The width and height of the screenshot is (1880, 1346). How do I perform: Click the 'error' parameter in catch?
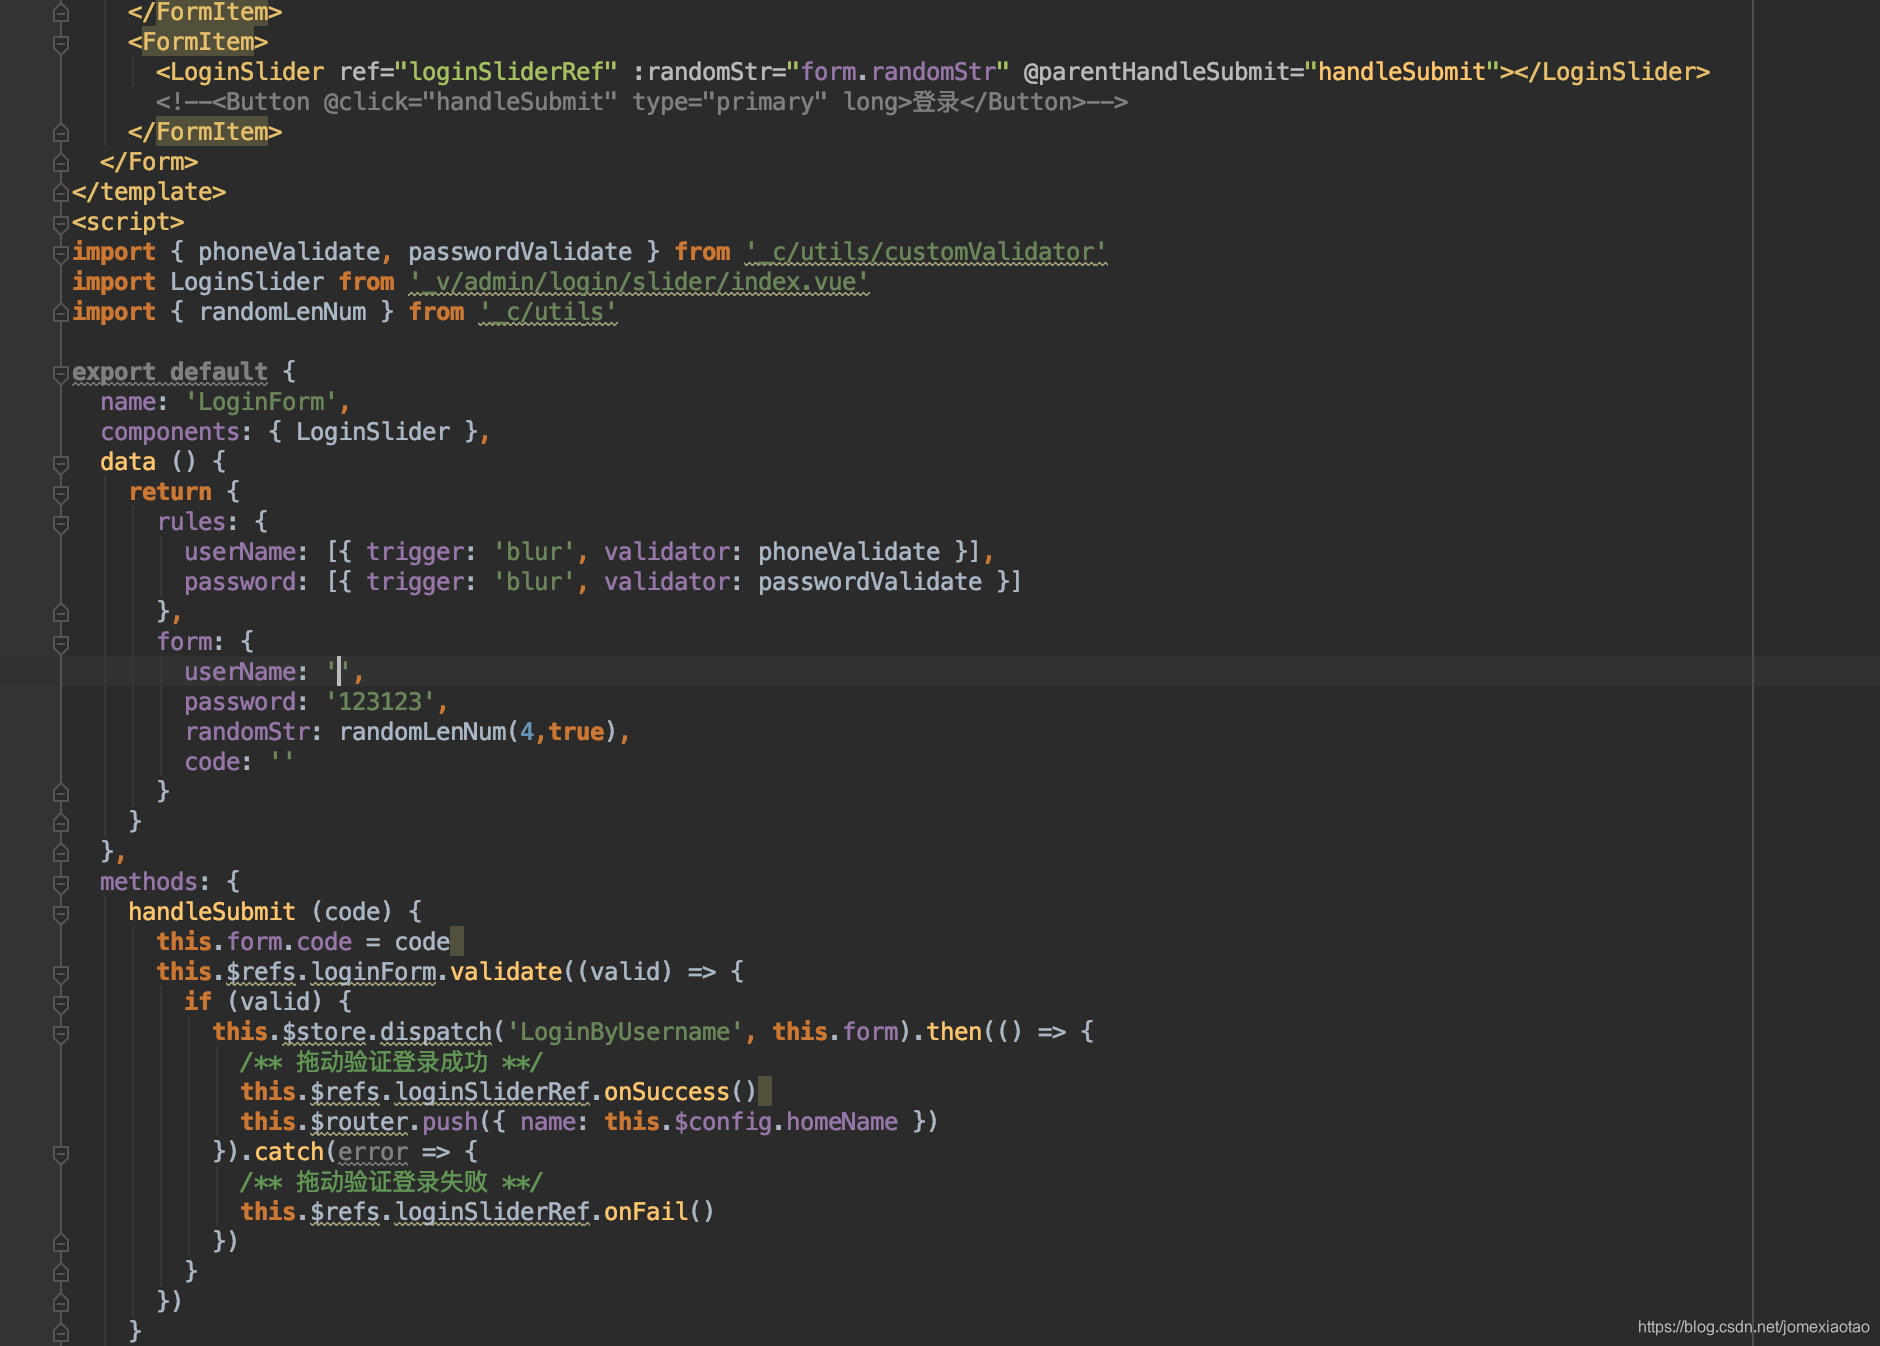click(373, 1152)
